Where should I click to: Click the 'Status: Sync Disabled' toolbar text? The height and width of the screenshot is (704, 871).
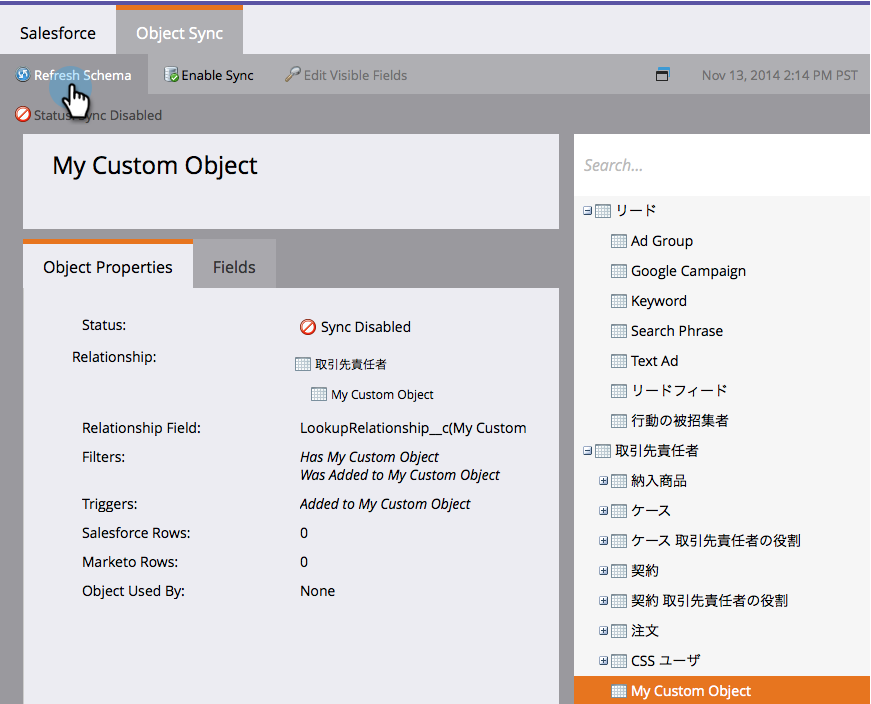(x=98, y=115)
